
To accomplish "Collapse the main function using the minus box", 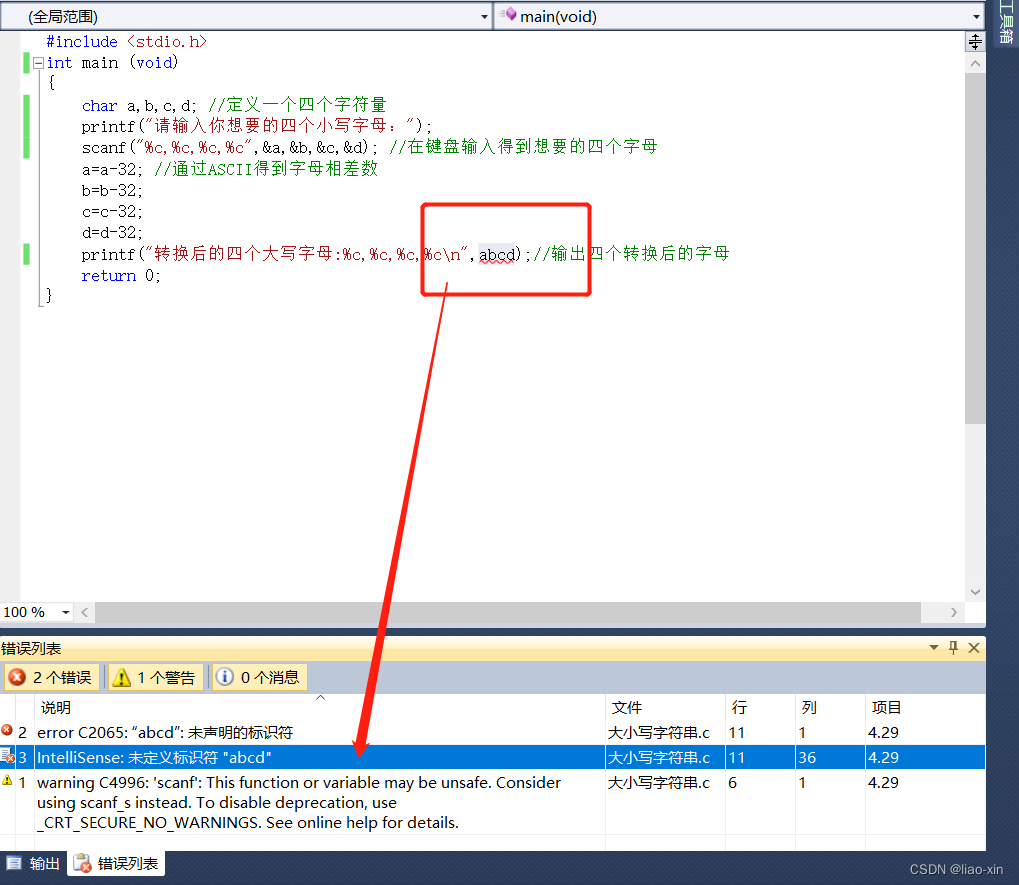I will [36, 62].
